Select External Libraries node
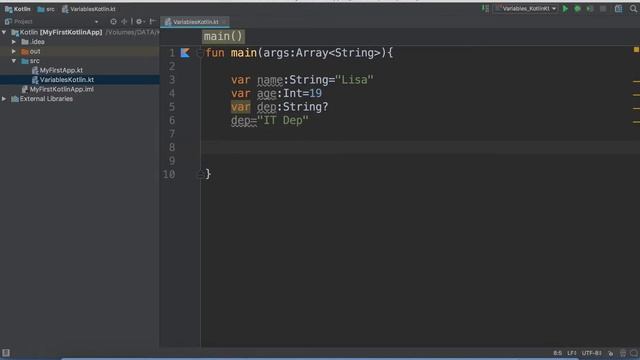The width and height of the screenshot is (640, 360). (x=42, y=99)
